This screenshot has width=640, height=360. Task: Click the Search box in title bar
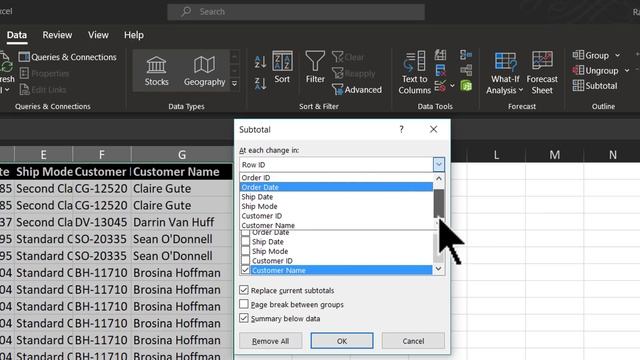pos(296,11)
